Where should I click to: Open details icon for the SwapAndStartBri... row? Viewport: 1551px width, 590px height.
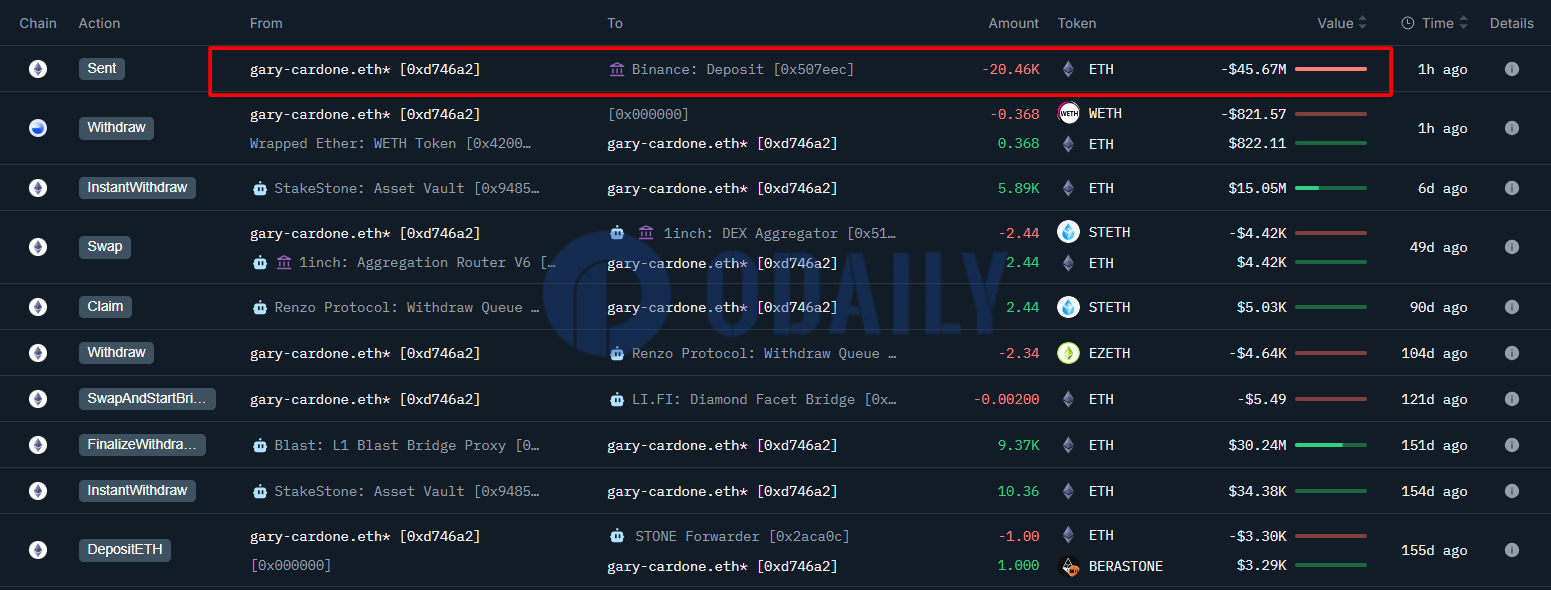(x=1511, y=399)
